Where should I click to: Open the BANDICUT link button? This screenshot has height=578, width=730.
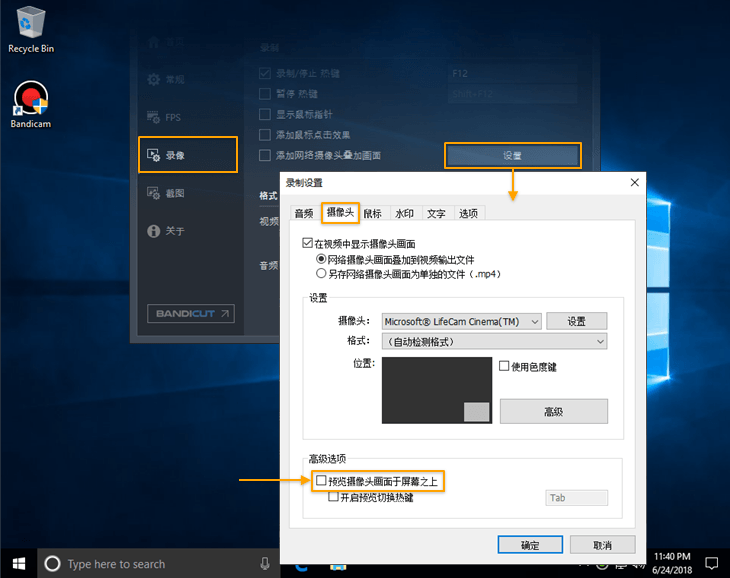[191, 314]
